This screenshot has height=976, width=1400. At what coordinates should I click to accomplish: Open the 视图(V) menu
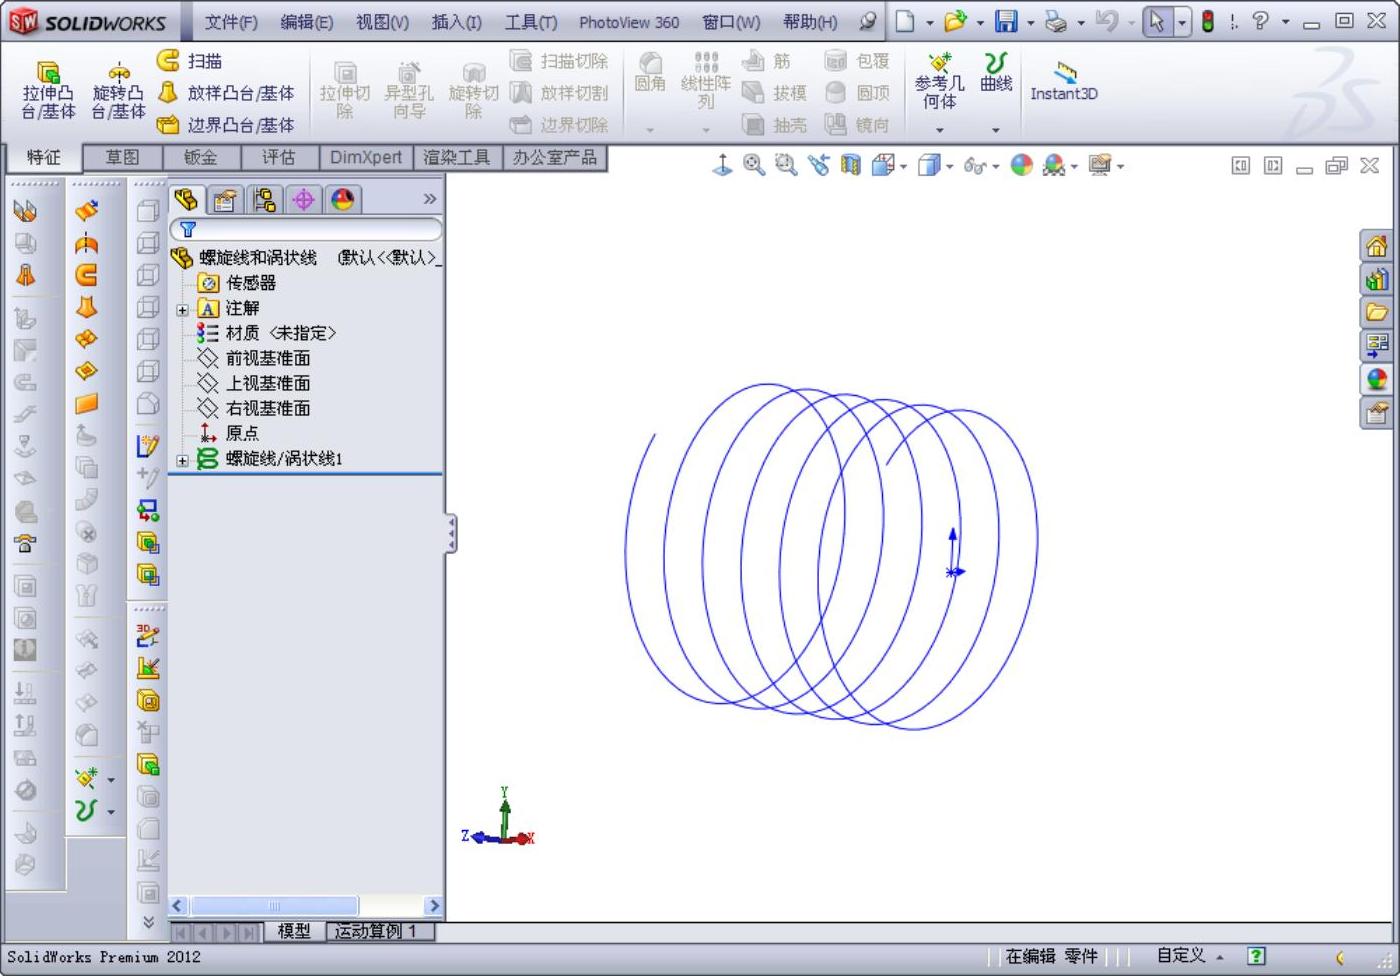[x=382, y=22]
